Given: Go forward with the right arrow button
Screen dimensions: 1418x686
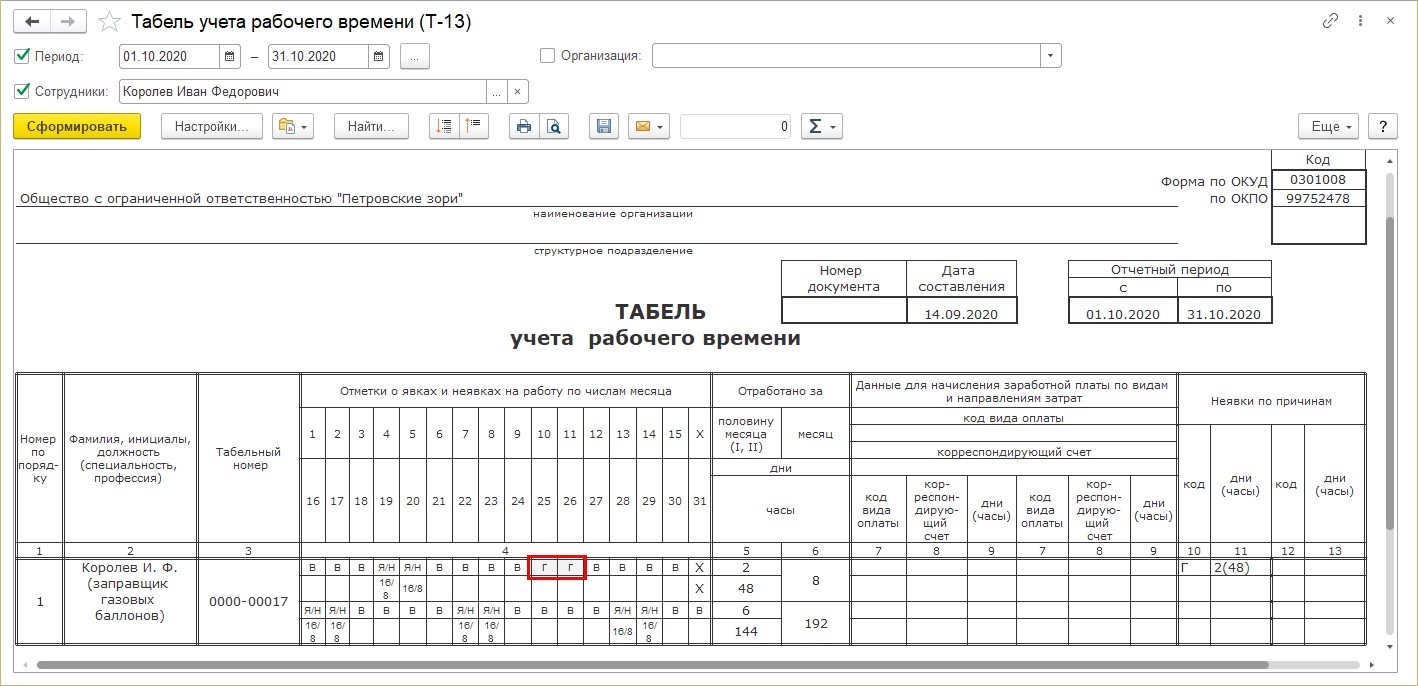Looking at the screenshot, I should pos(67,21).
